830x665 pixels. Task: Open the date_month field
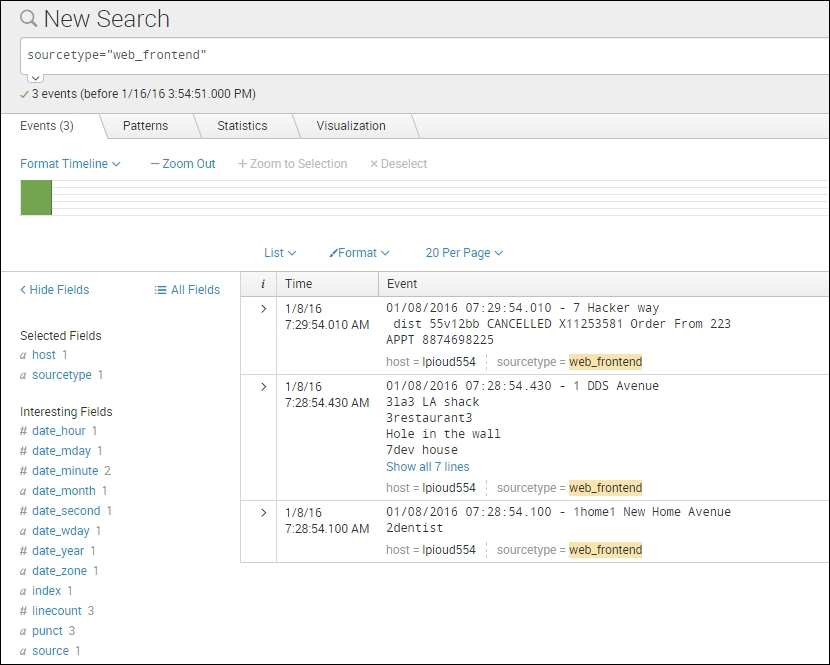64,491
